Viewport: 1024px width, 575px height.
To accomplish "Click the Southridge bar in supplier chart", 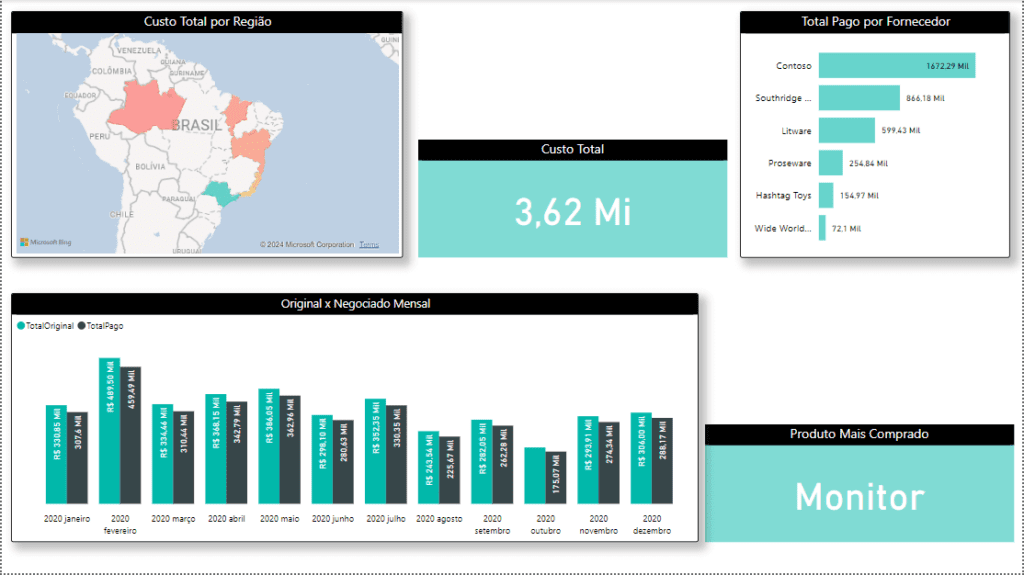I will [x=859, y=98].
